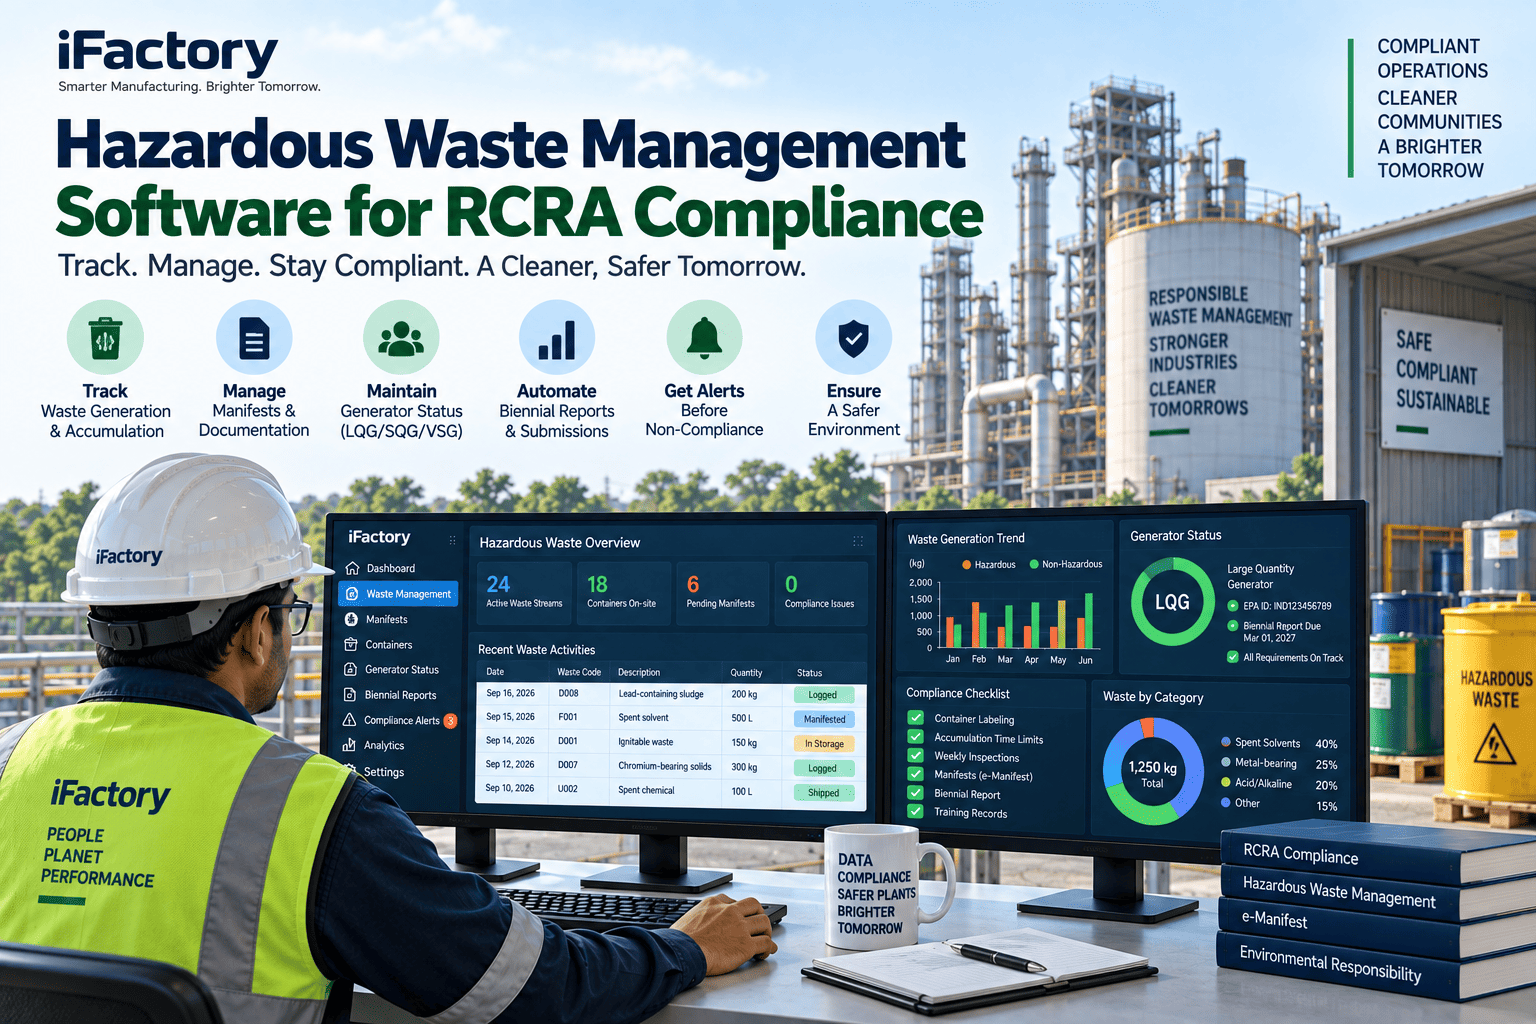Toggle the Biennial Report checklist checkbox
This screenshot has height=1024, width=1536.
[915, 793]
